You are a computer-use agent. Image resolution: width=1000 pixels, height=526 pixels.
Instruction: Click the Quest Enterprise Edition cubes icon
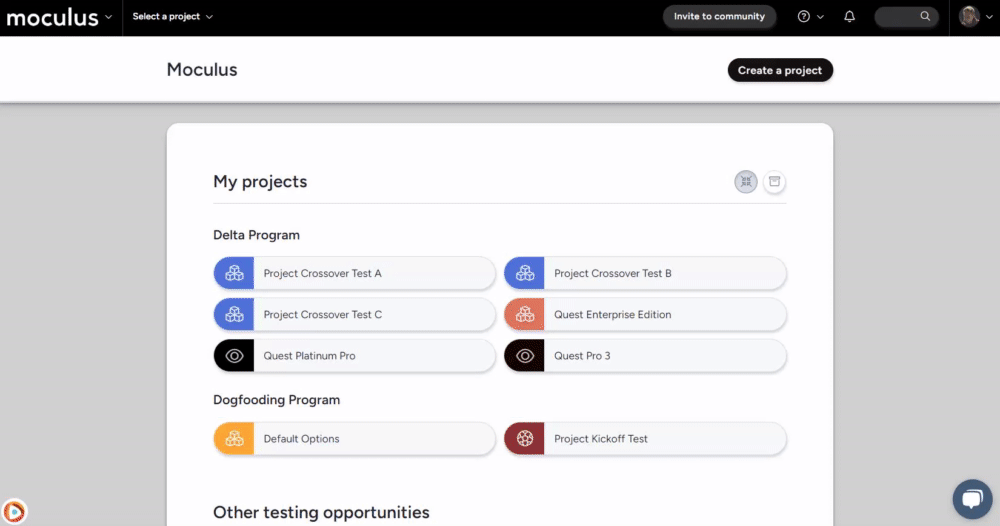525,315
